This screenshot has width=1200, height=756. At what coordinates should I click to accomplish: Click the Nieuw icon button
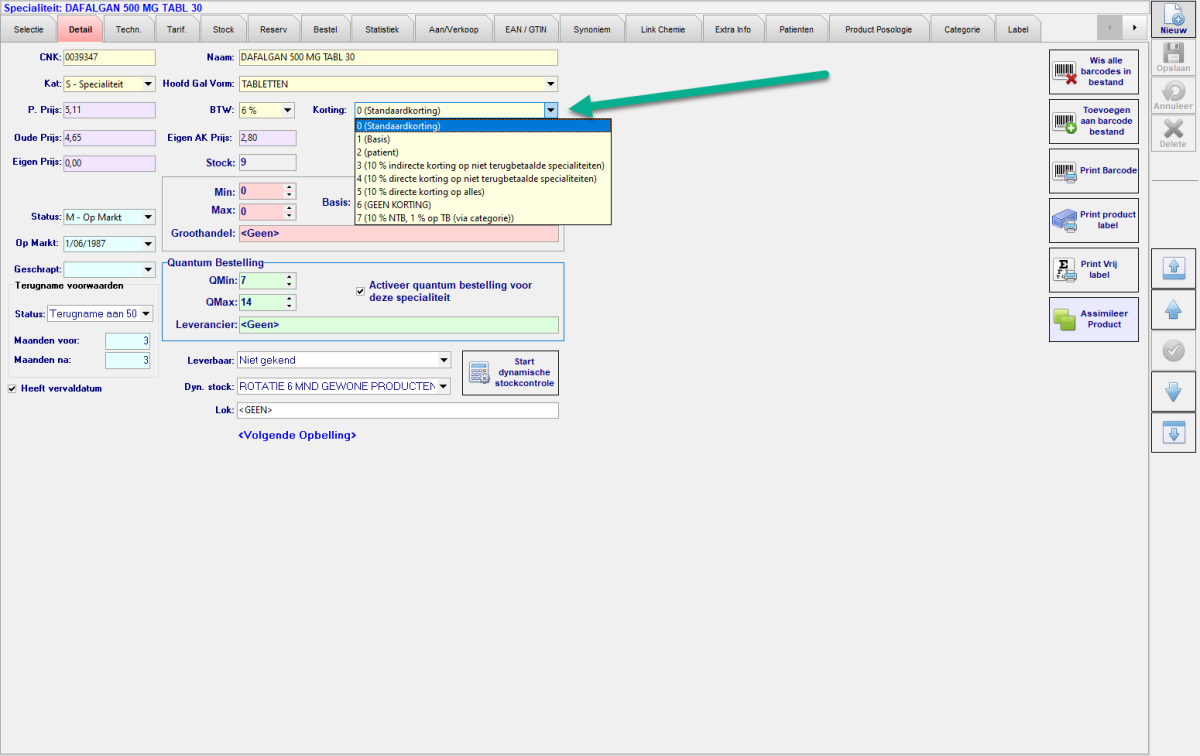[1173, 20]
